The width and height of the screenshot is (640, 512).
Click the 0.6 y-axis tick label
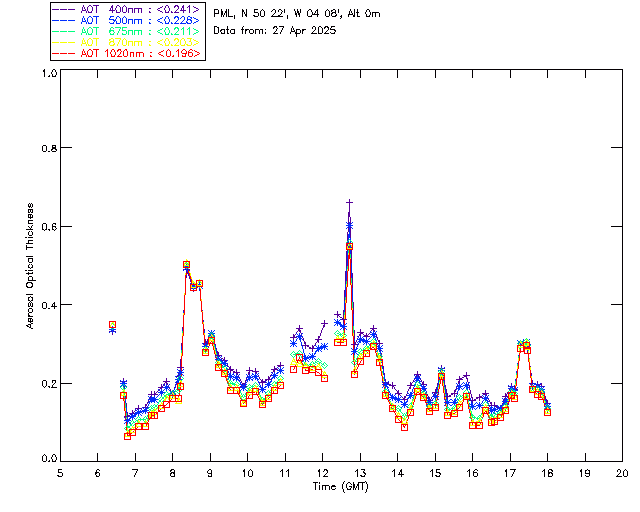click(x=49, y=226)
